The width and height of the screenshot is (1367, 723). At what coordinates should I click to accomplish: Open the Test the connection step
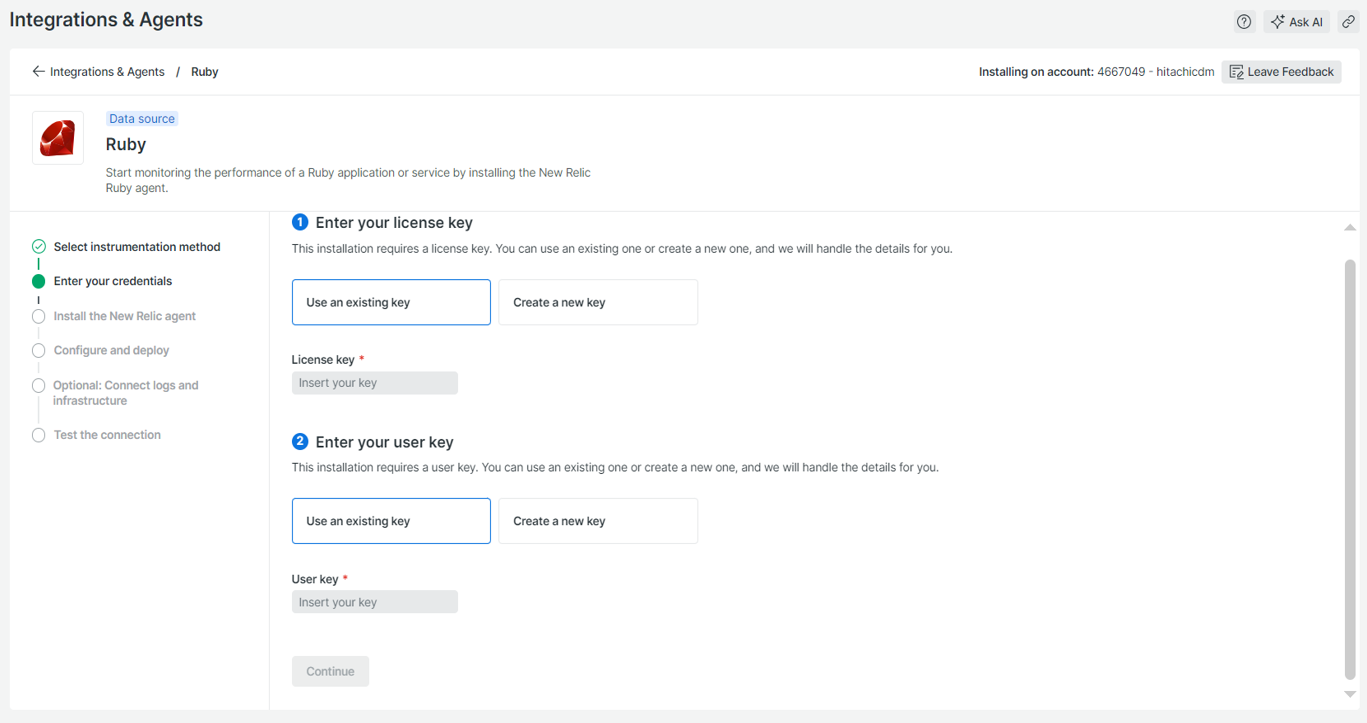tap(107, 435)
